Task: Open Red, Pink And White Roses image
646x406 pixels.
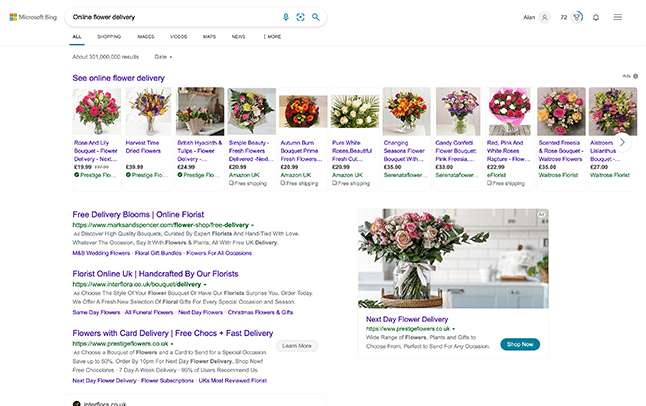Action: point(510,111)
